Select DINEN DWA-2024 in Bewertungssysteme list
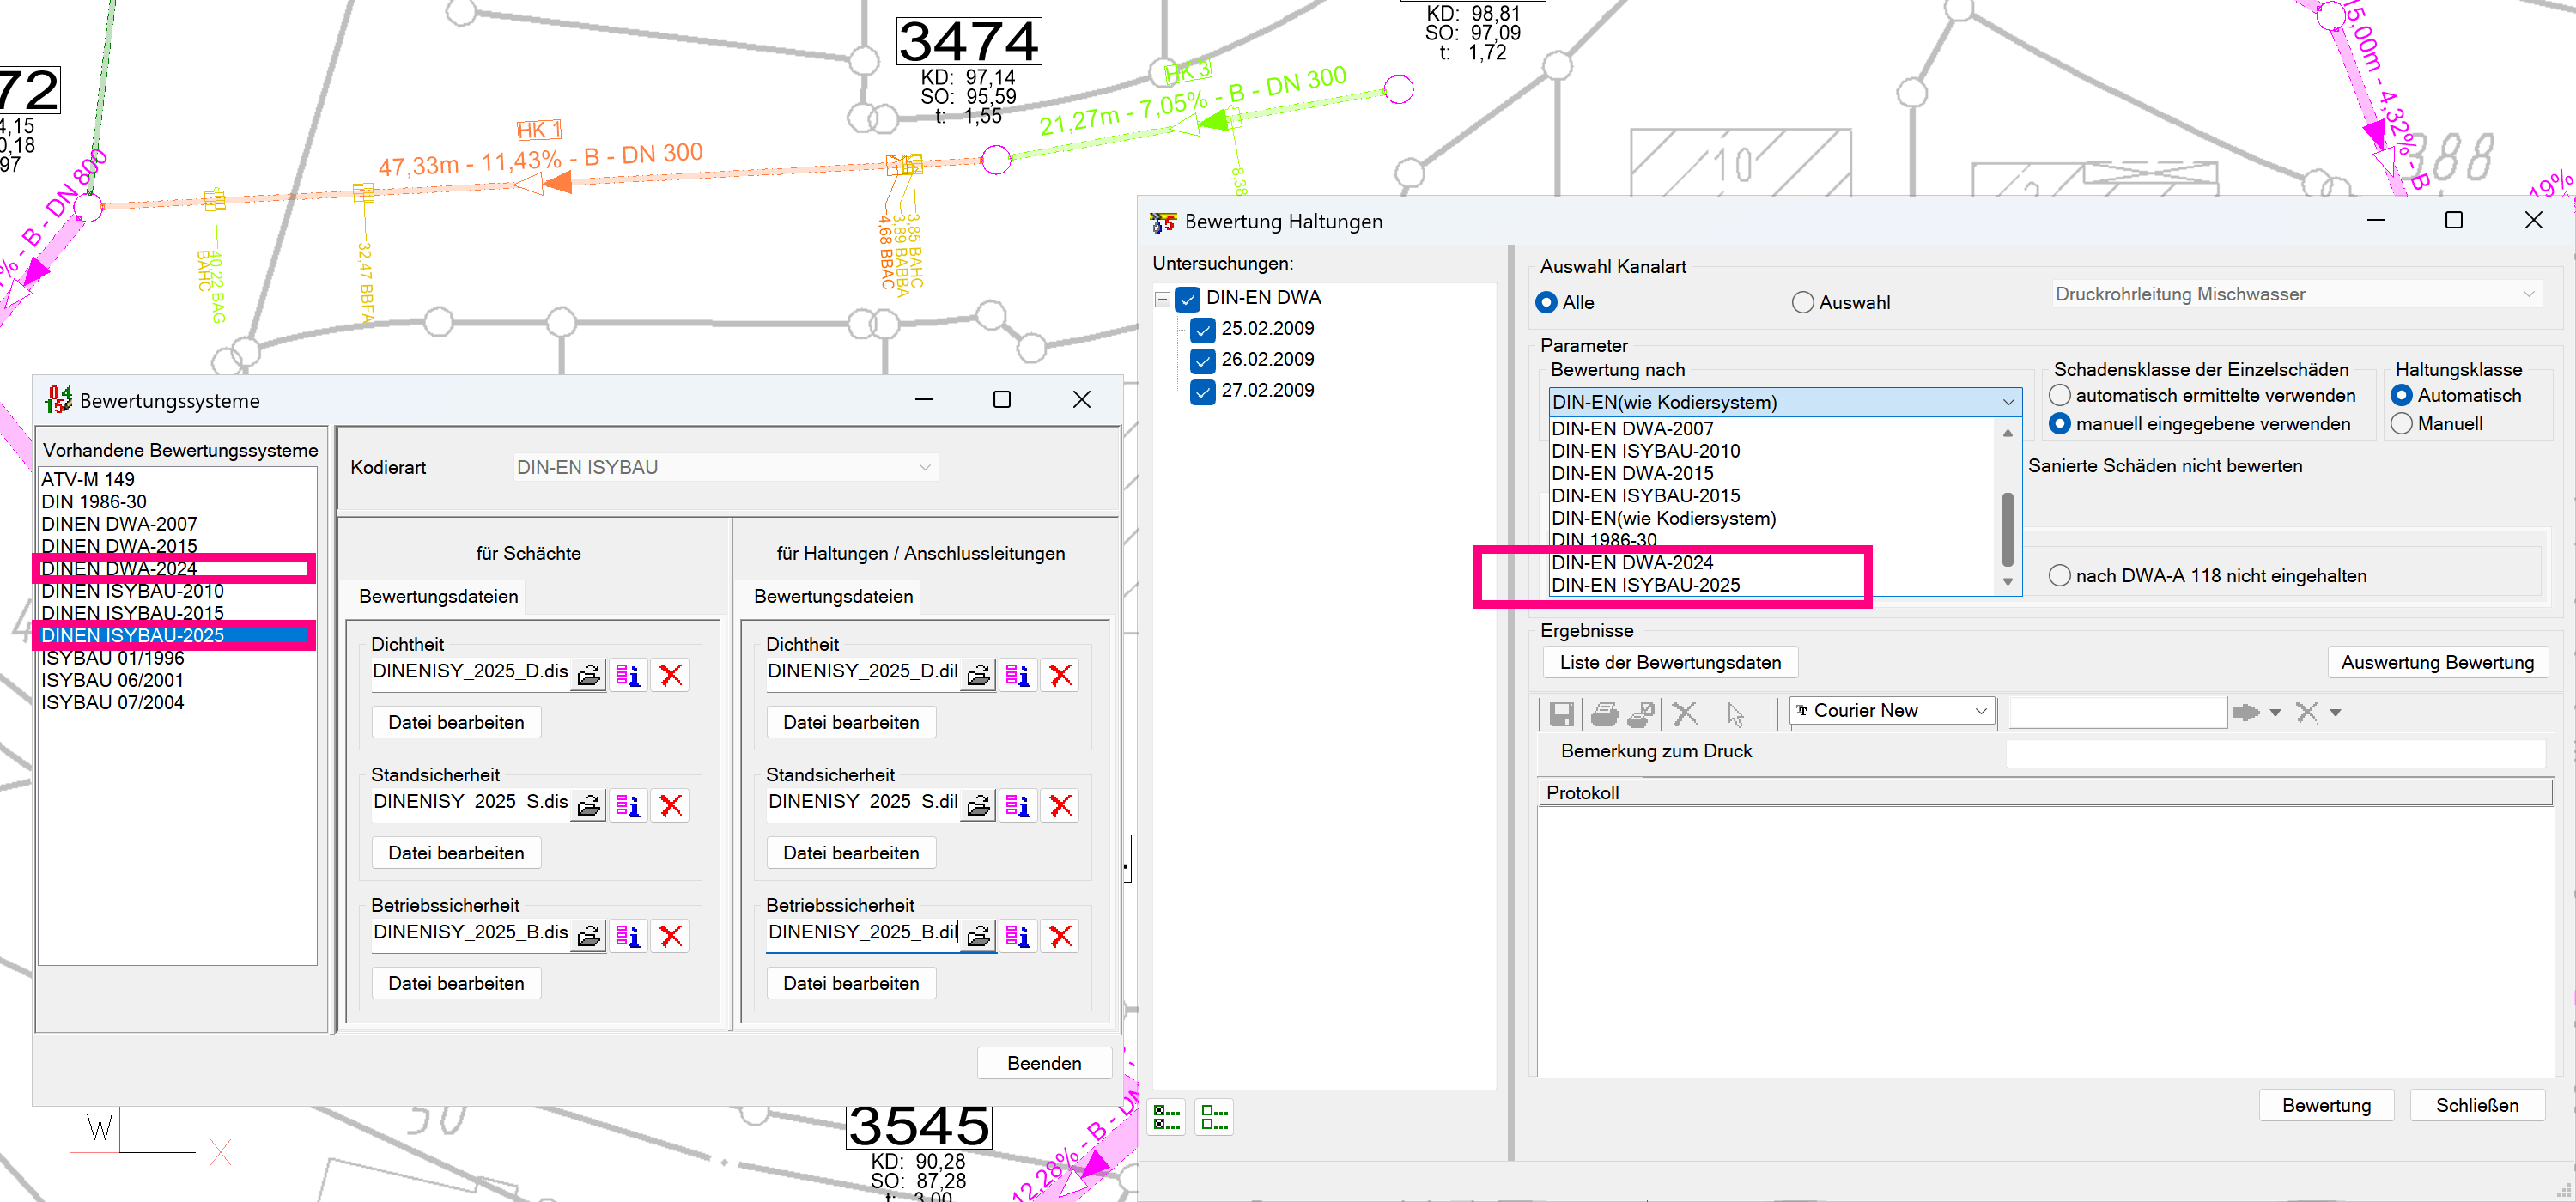 click(x=120, y=569)
